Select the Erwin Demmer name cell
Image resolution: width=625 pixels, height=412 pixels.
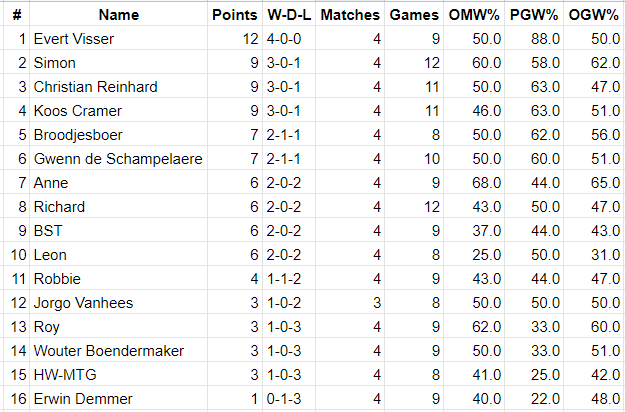coord(118,398)
